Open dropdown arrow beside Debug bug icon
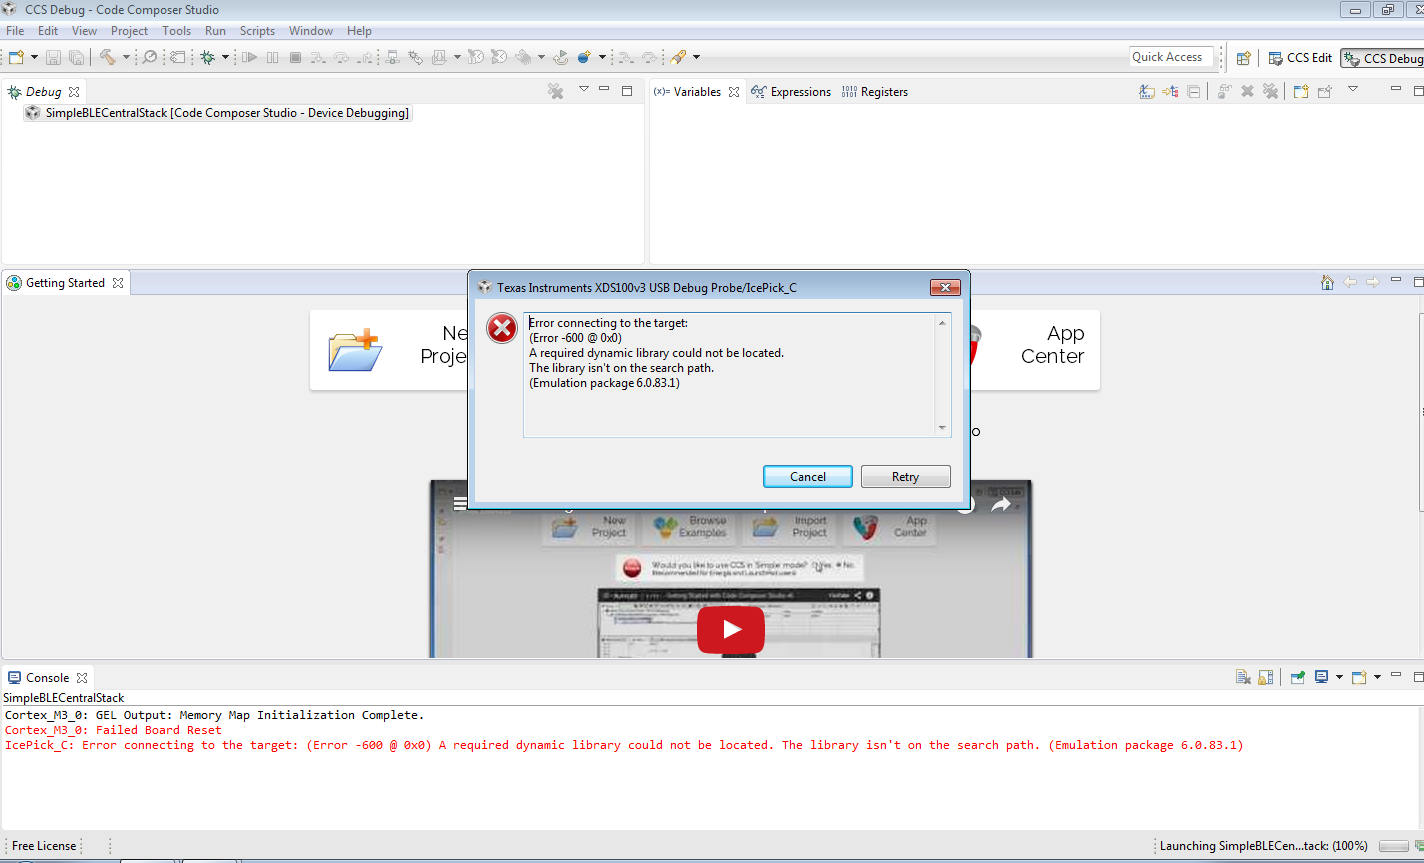This screenshot has width=1424, height=863. [225, 57]
